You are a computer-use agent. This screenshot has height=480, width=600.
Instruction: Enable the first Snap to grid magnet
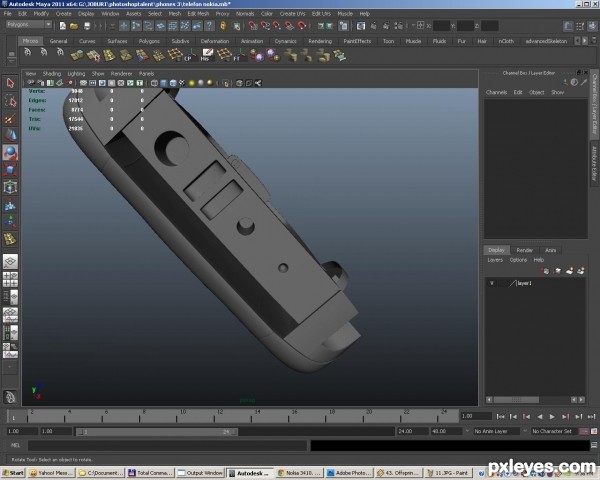tap(253, 26)
